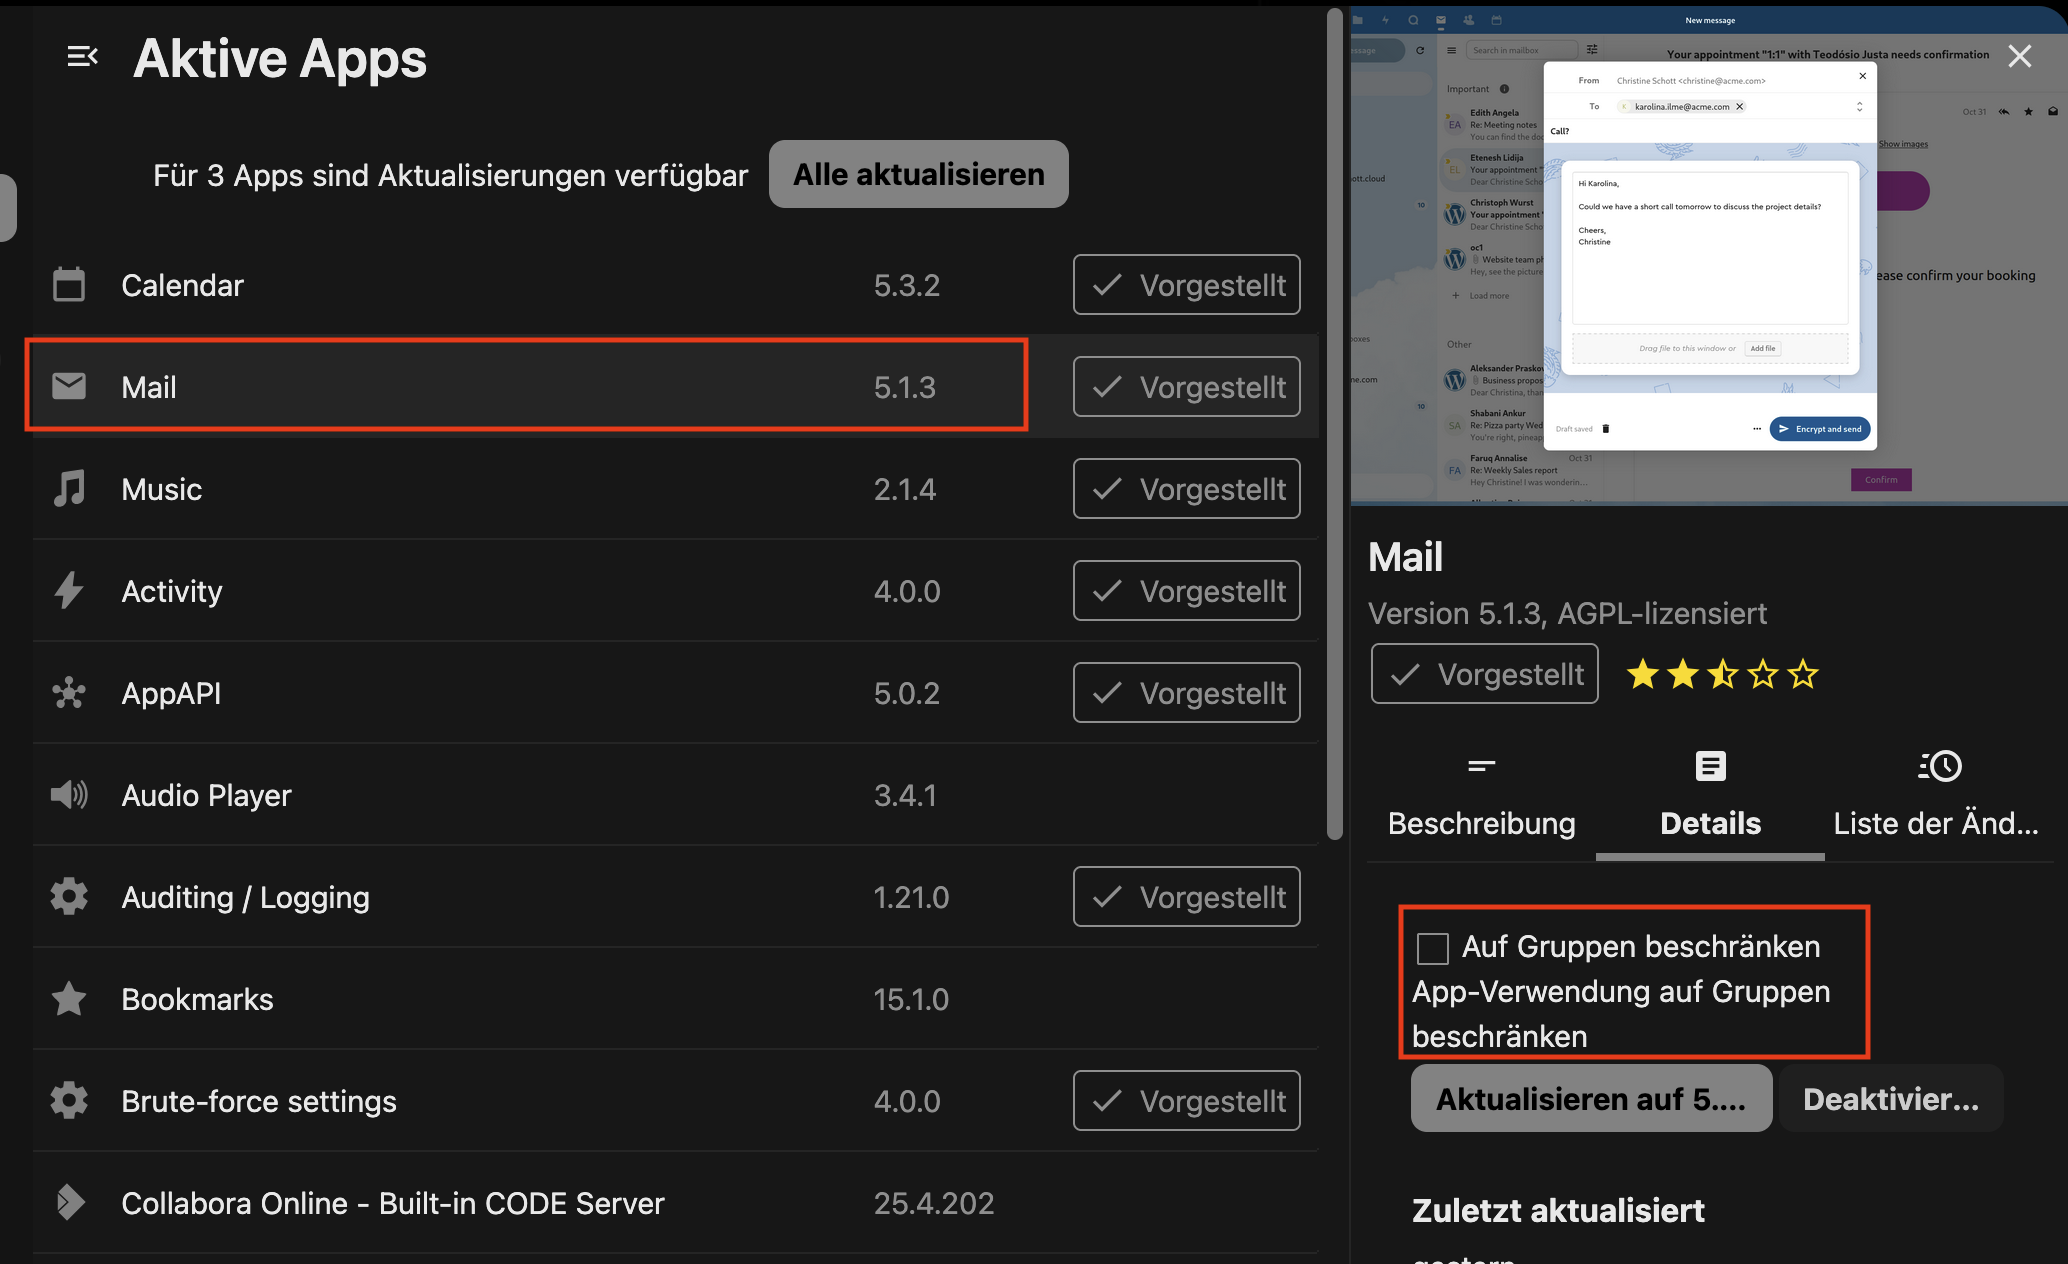
Task: Click the Collabora Online app icon
Action: pos(69,1202)
